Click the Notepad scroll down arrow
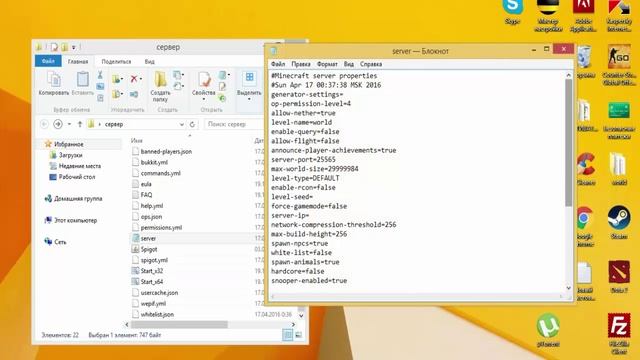640x360 pixels. click(x=569, y=288)
